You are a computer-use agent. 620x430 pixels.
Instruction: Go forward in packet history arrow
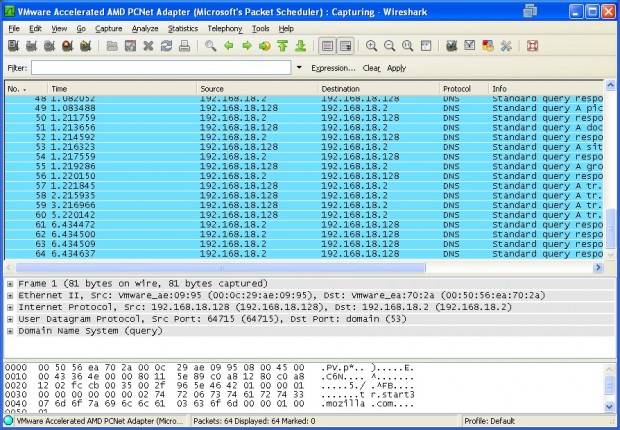pos(247,46)
